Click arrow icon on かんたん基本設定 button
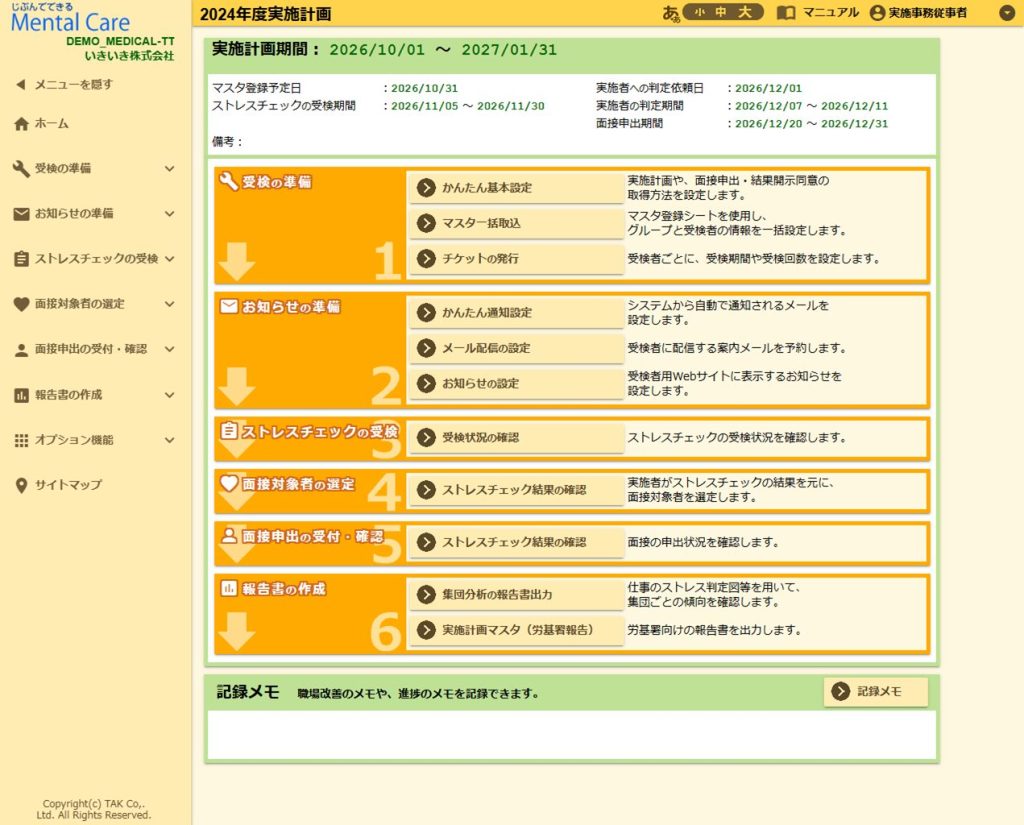The height and width of the screenshot is (825, 1024). point(426,188)
